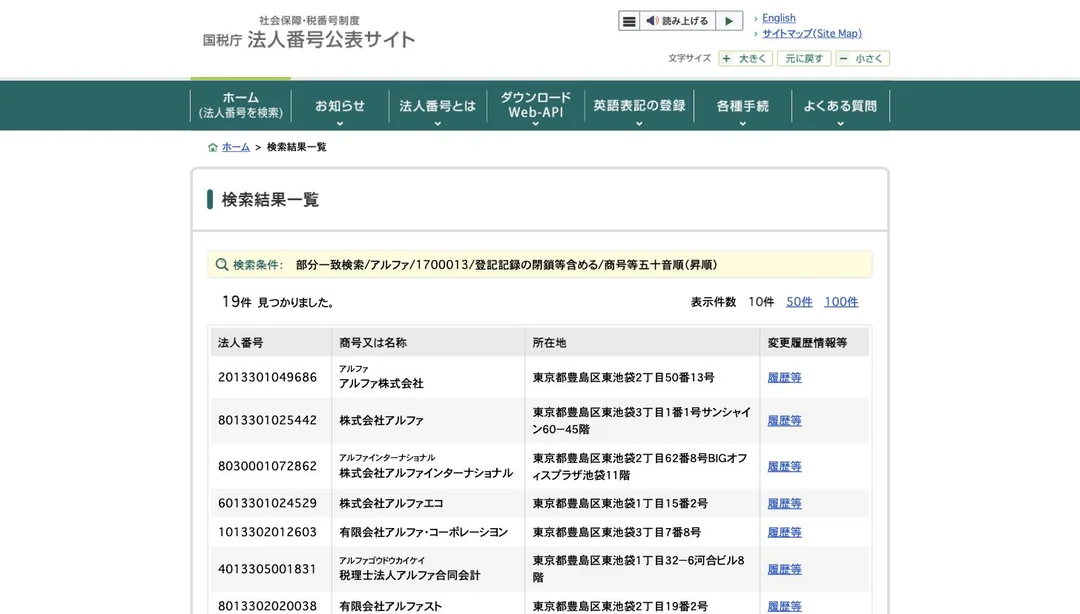Click the 国税庁 法人番号公表サイト logo
1080x614 pixels.
pyautogui.click(x=309, y=33)
